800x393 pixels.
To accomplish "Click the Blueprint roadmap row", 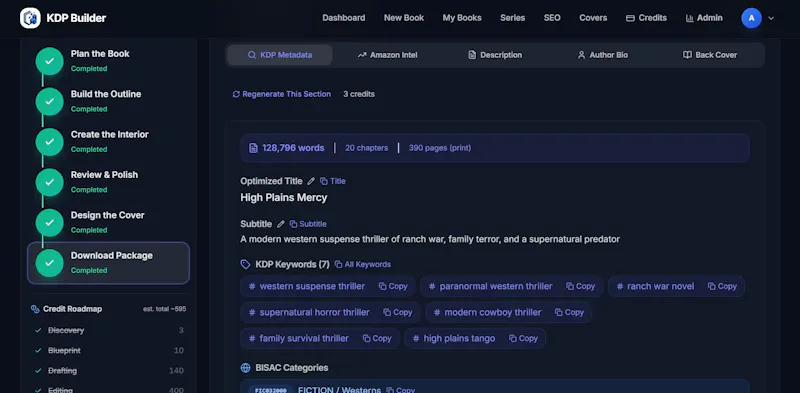I will click(109, 351).
